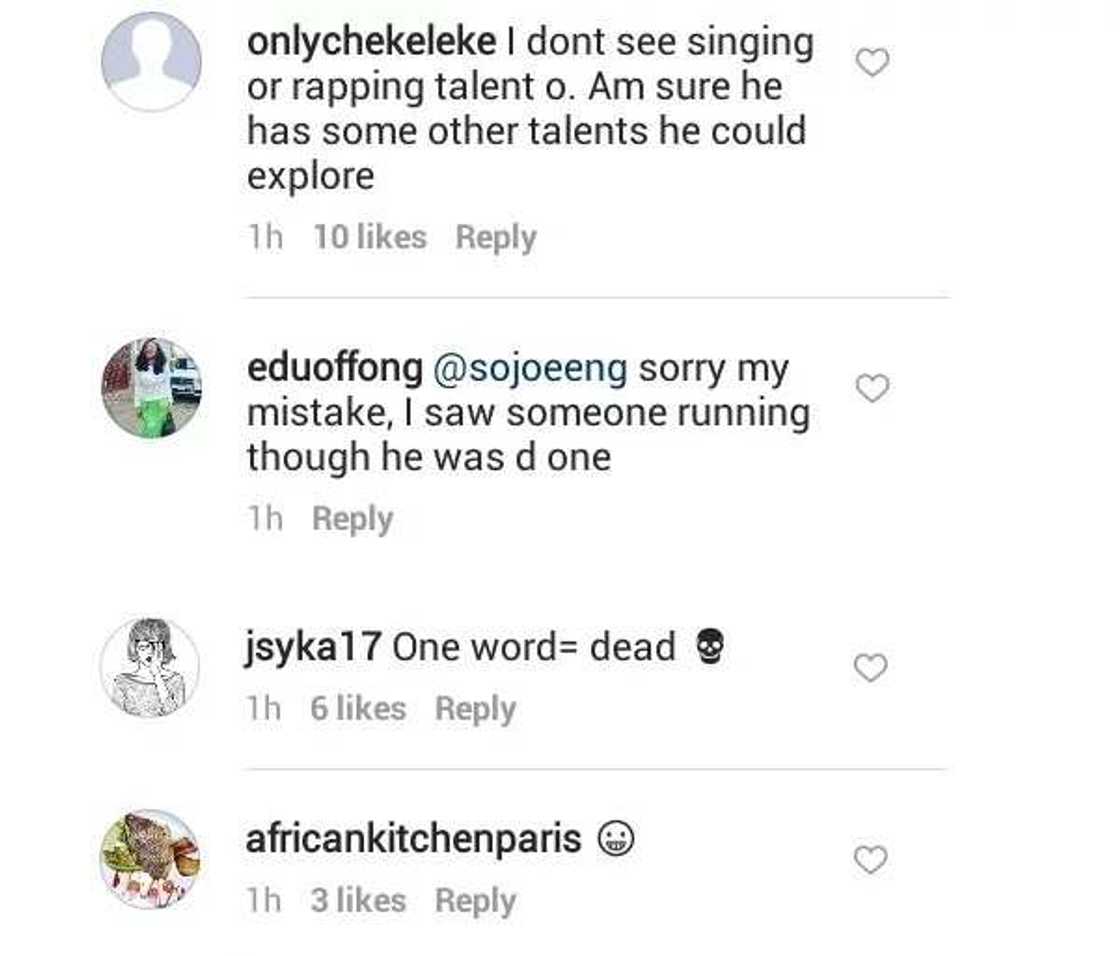The width and height of the screenshot is (1120, 956).
Task: Tap the username onlychekeleke
Action: (370, 41)
